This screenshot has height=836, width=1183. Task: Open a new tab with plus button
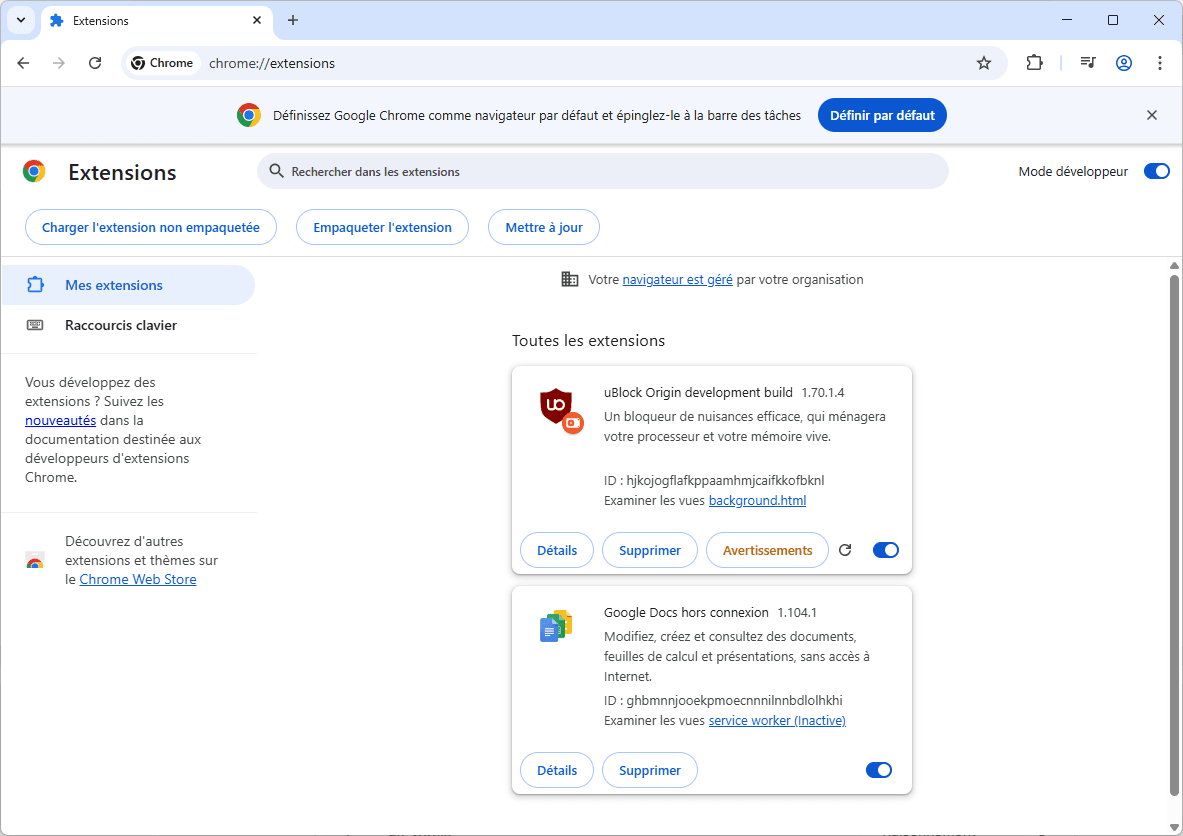coord(293,20)
